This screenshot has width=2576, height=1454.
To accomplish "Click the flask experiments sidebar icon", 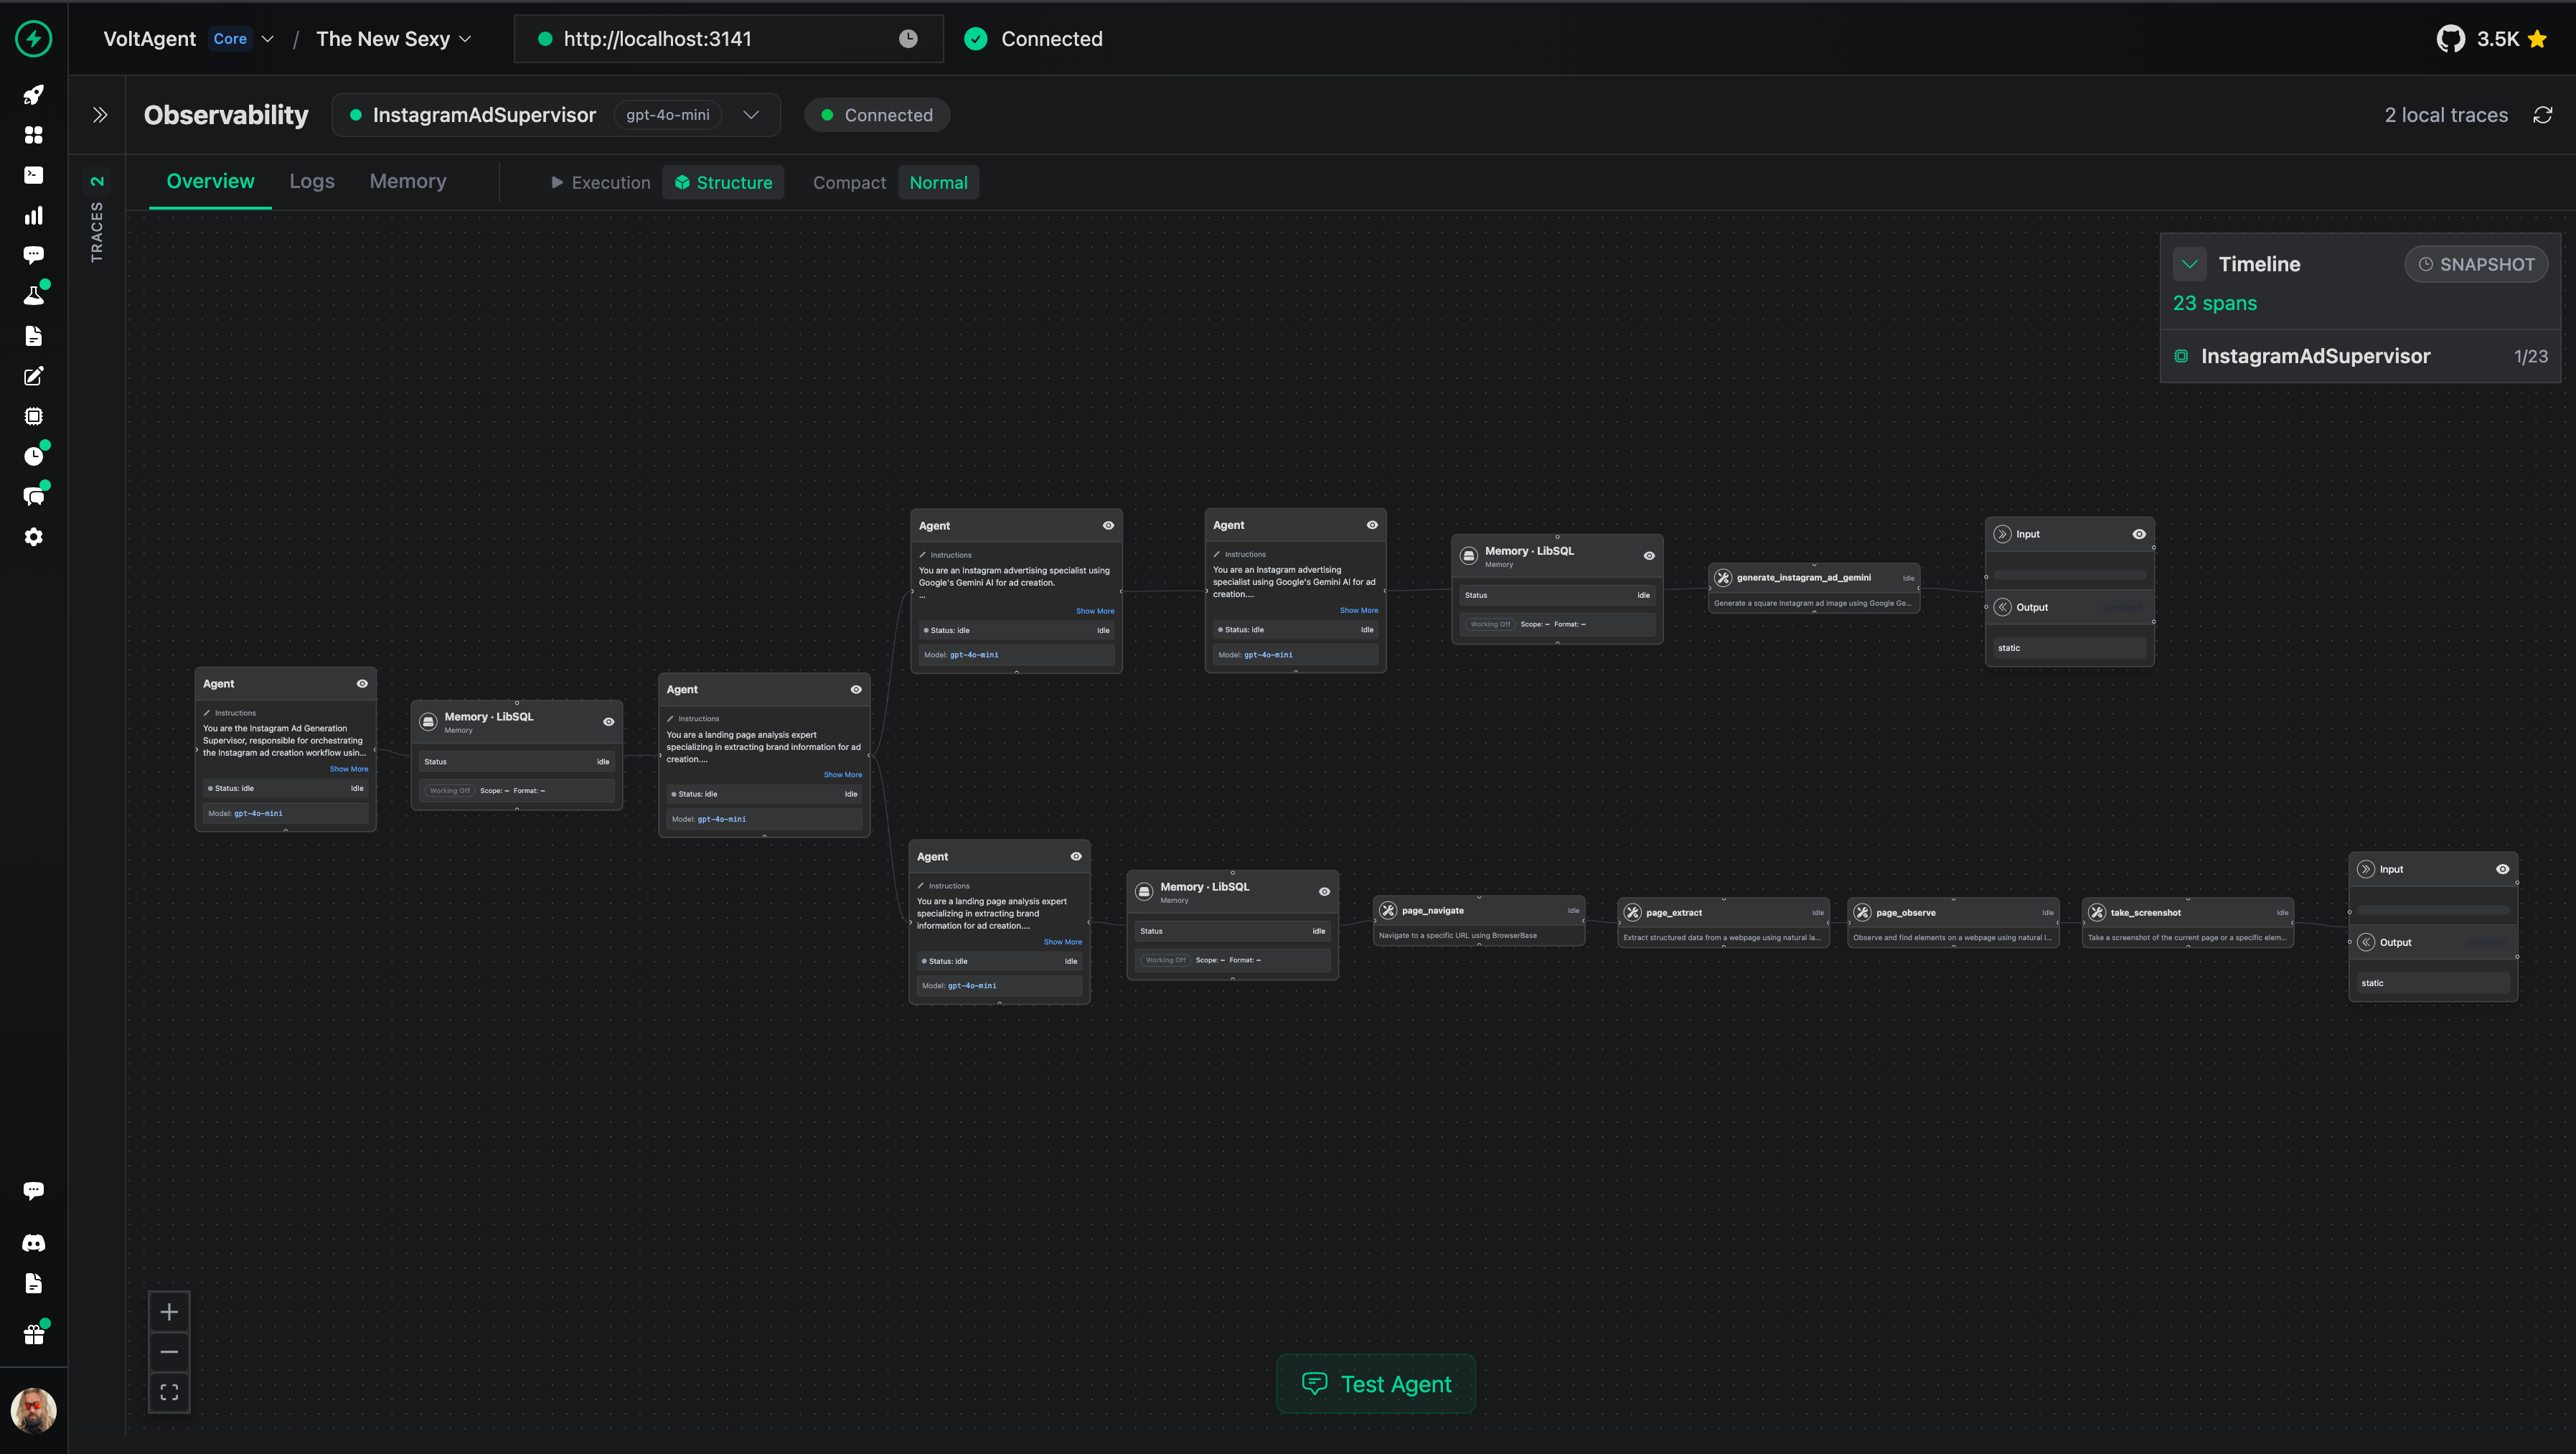I will (33, 295).
